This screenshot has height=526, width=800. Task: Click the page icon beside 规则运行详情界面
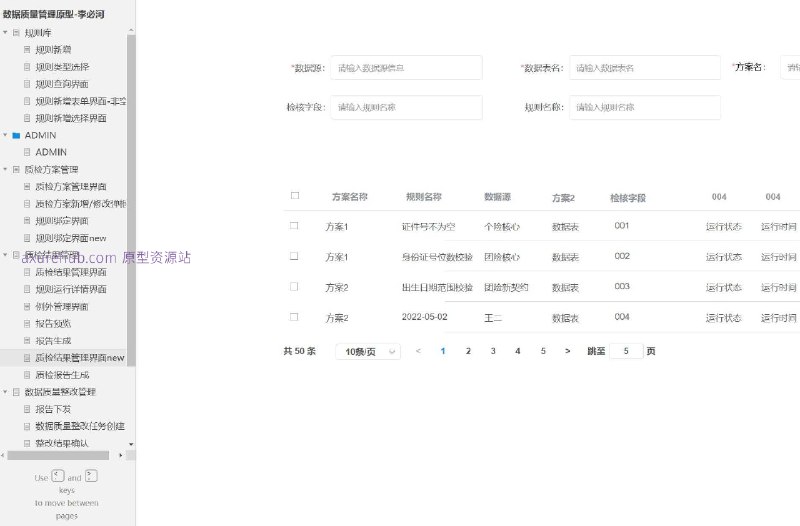pos(27,289)
